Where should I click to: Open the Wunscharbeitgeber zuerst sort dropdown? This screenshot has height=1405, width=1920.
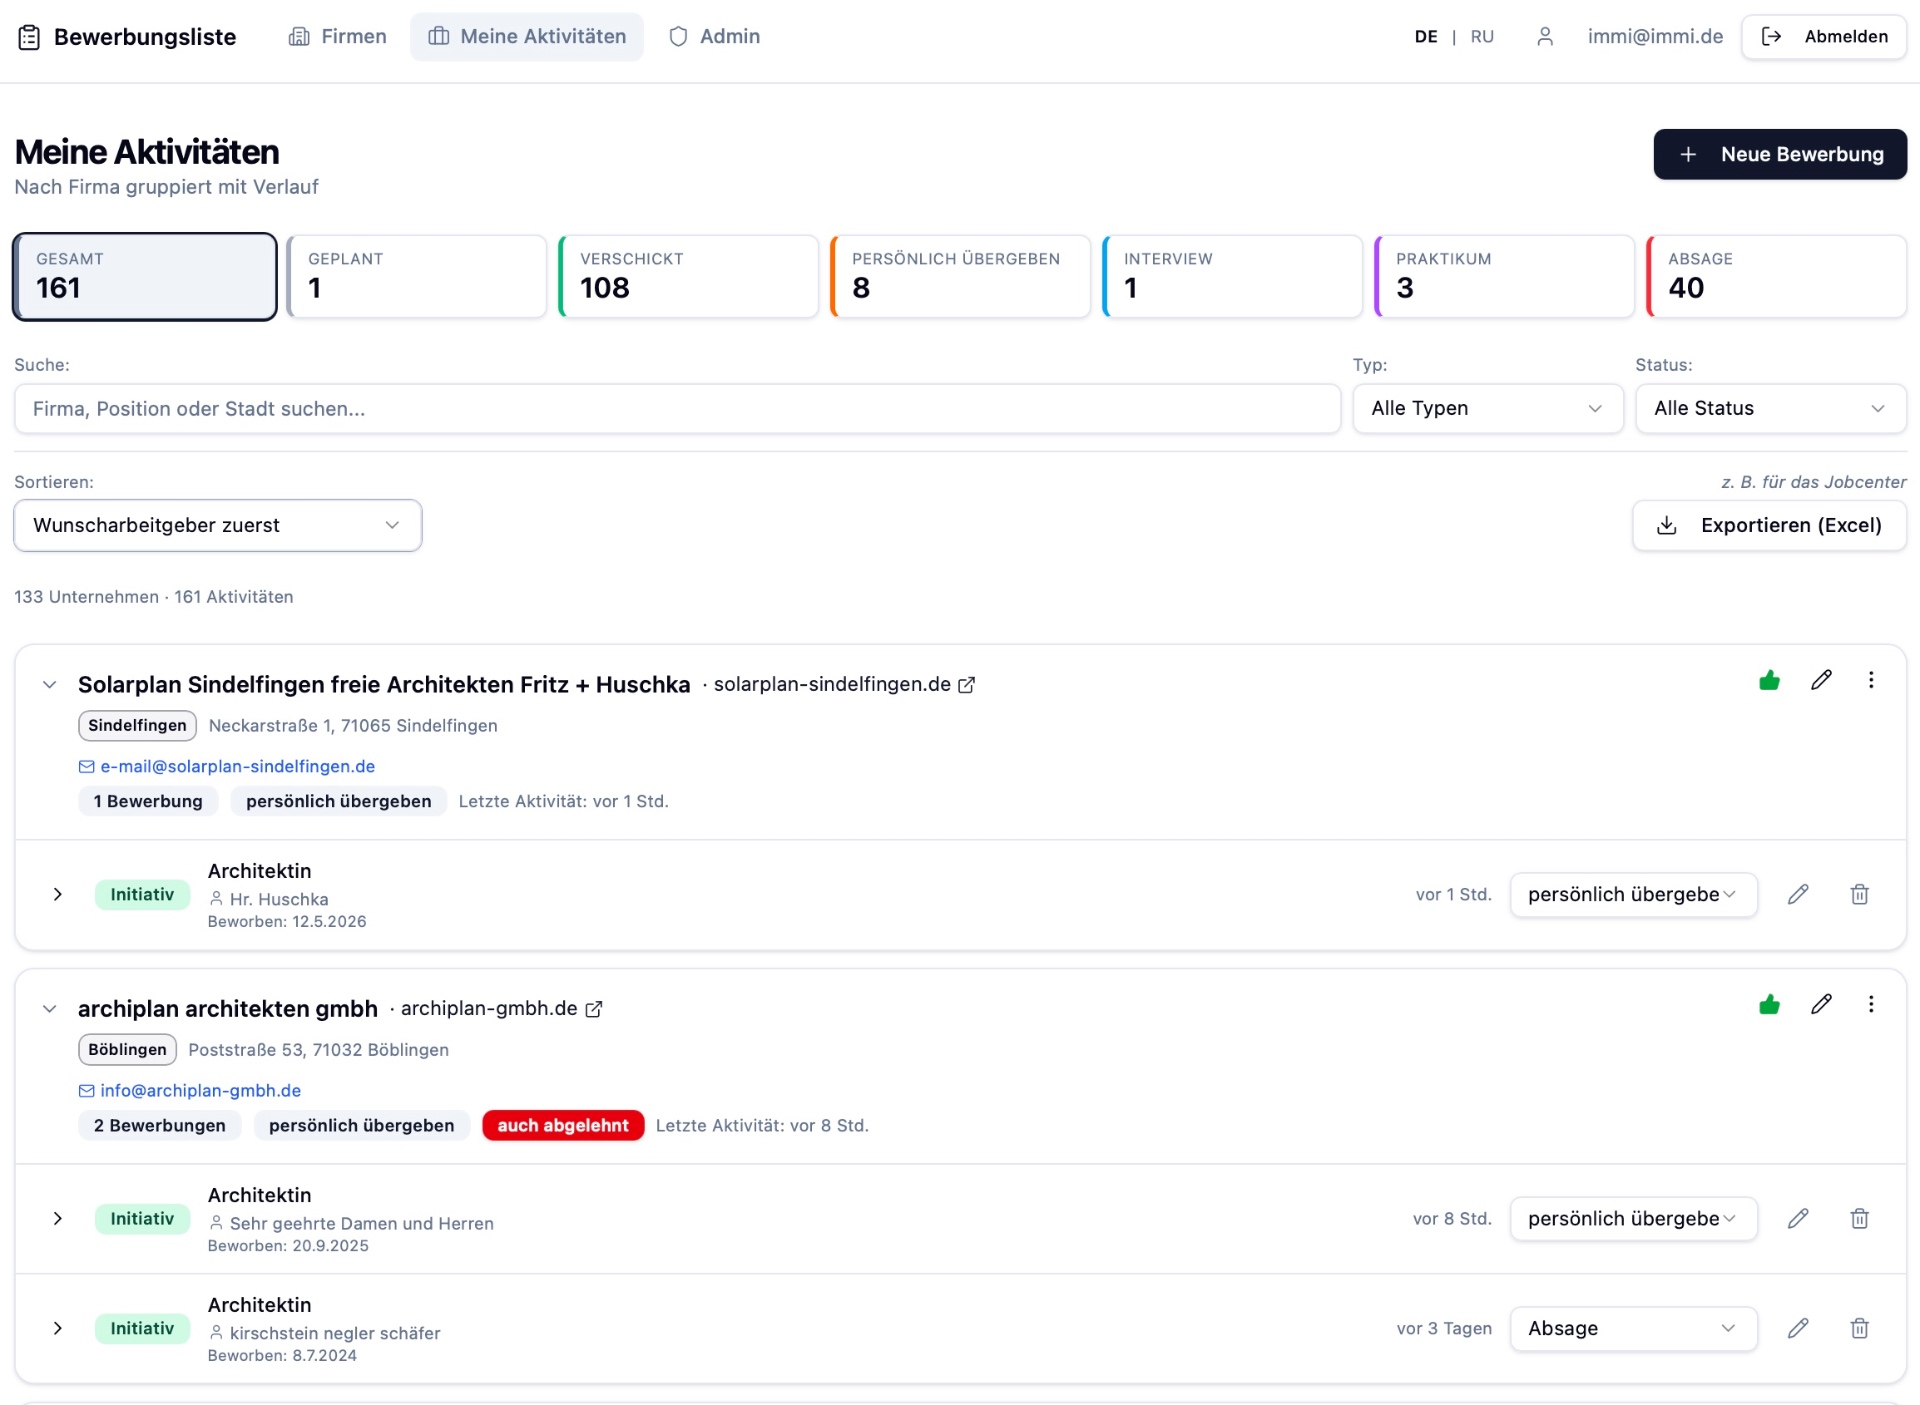[x=218, y=526]
